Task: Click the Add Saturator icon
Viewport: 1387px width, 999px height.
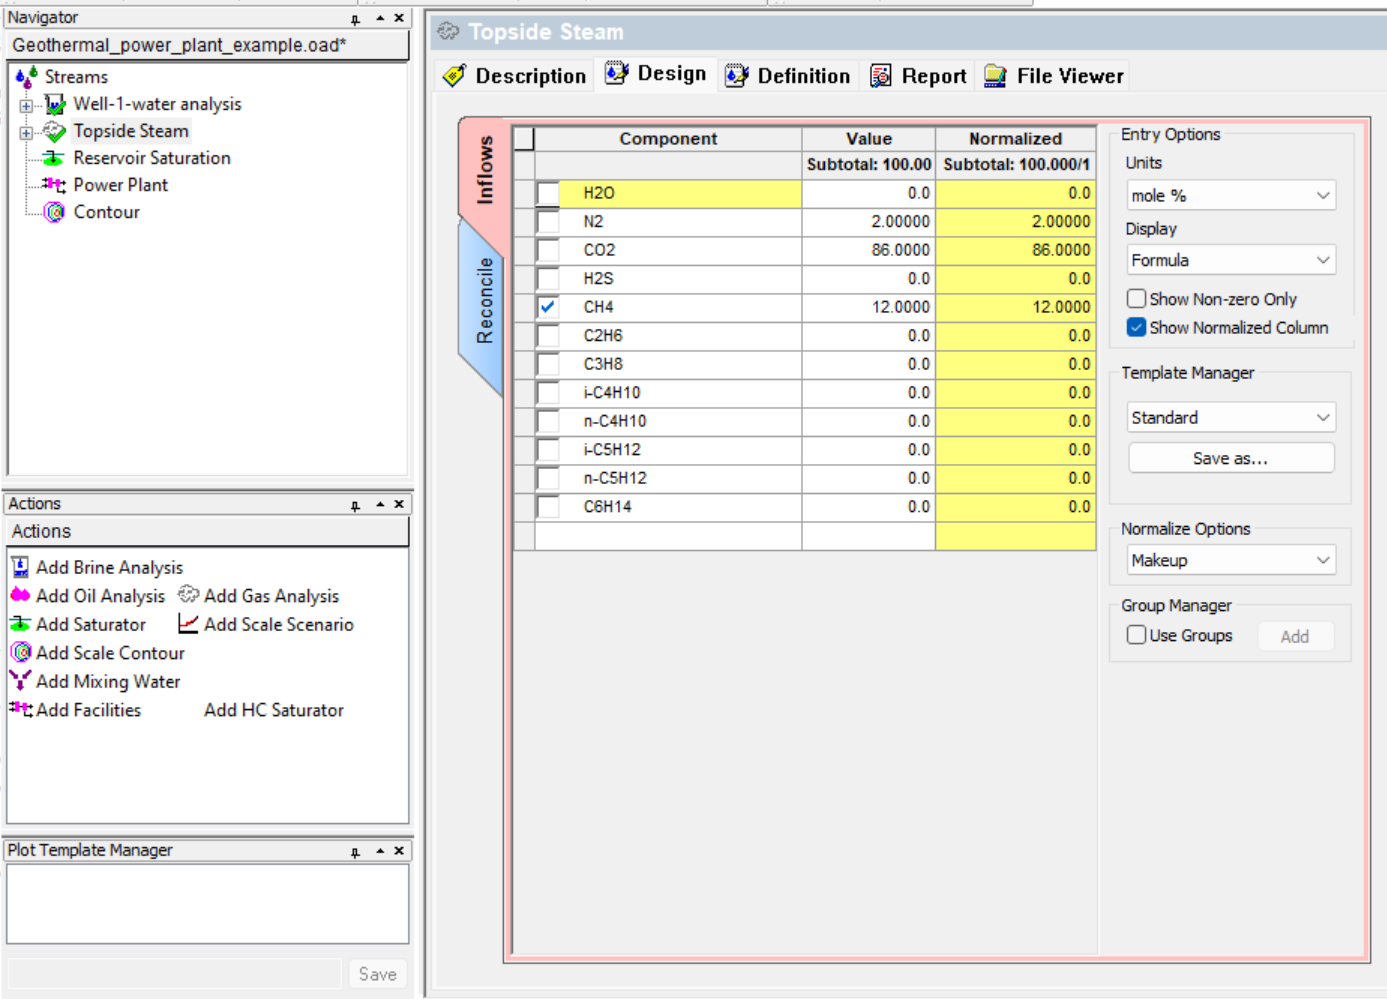Action: pyautogui.click(x=20, y=624)
